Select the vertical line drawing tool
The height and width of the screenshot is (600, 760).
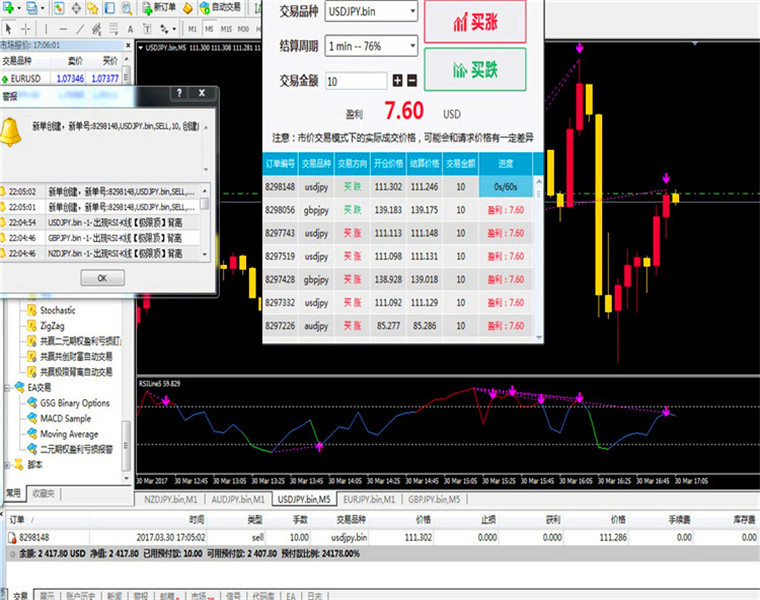(46, 29)
